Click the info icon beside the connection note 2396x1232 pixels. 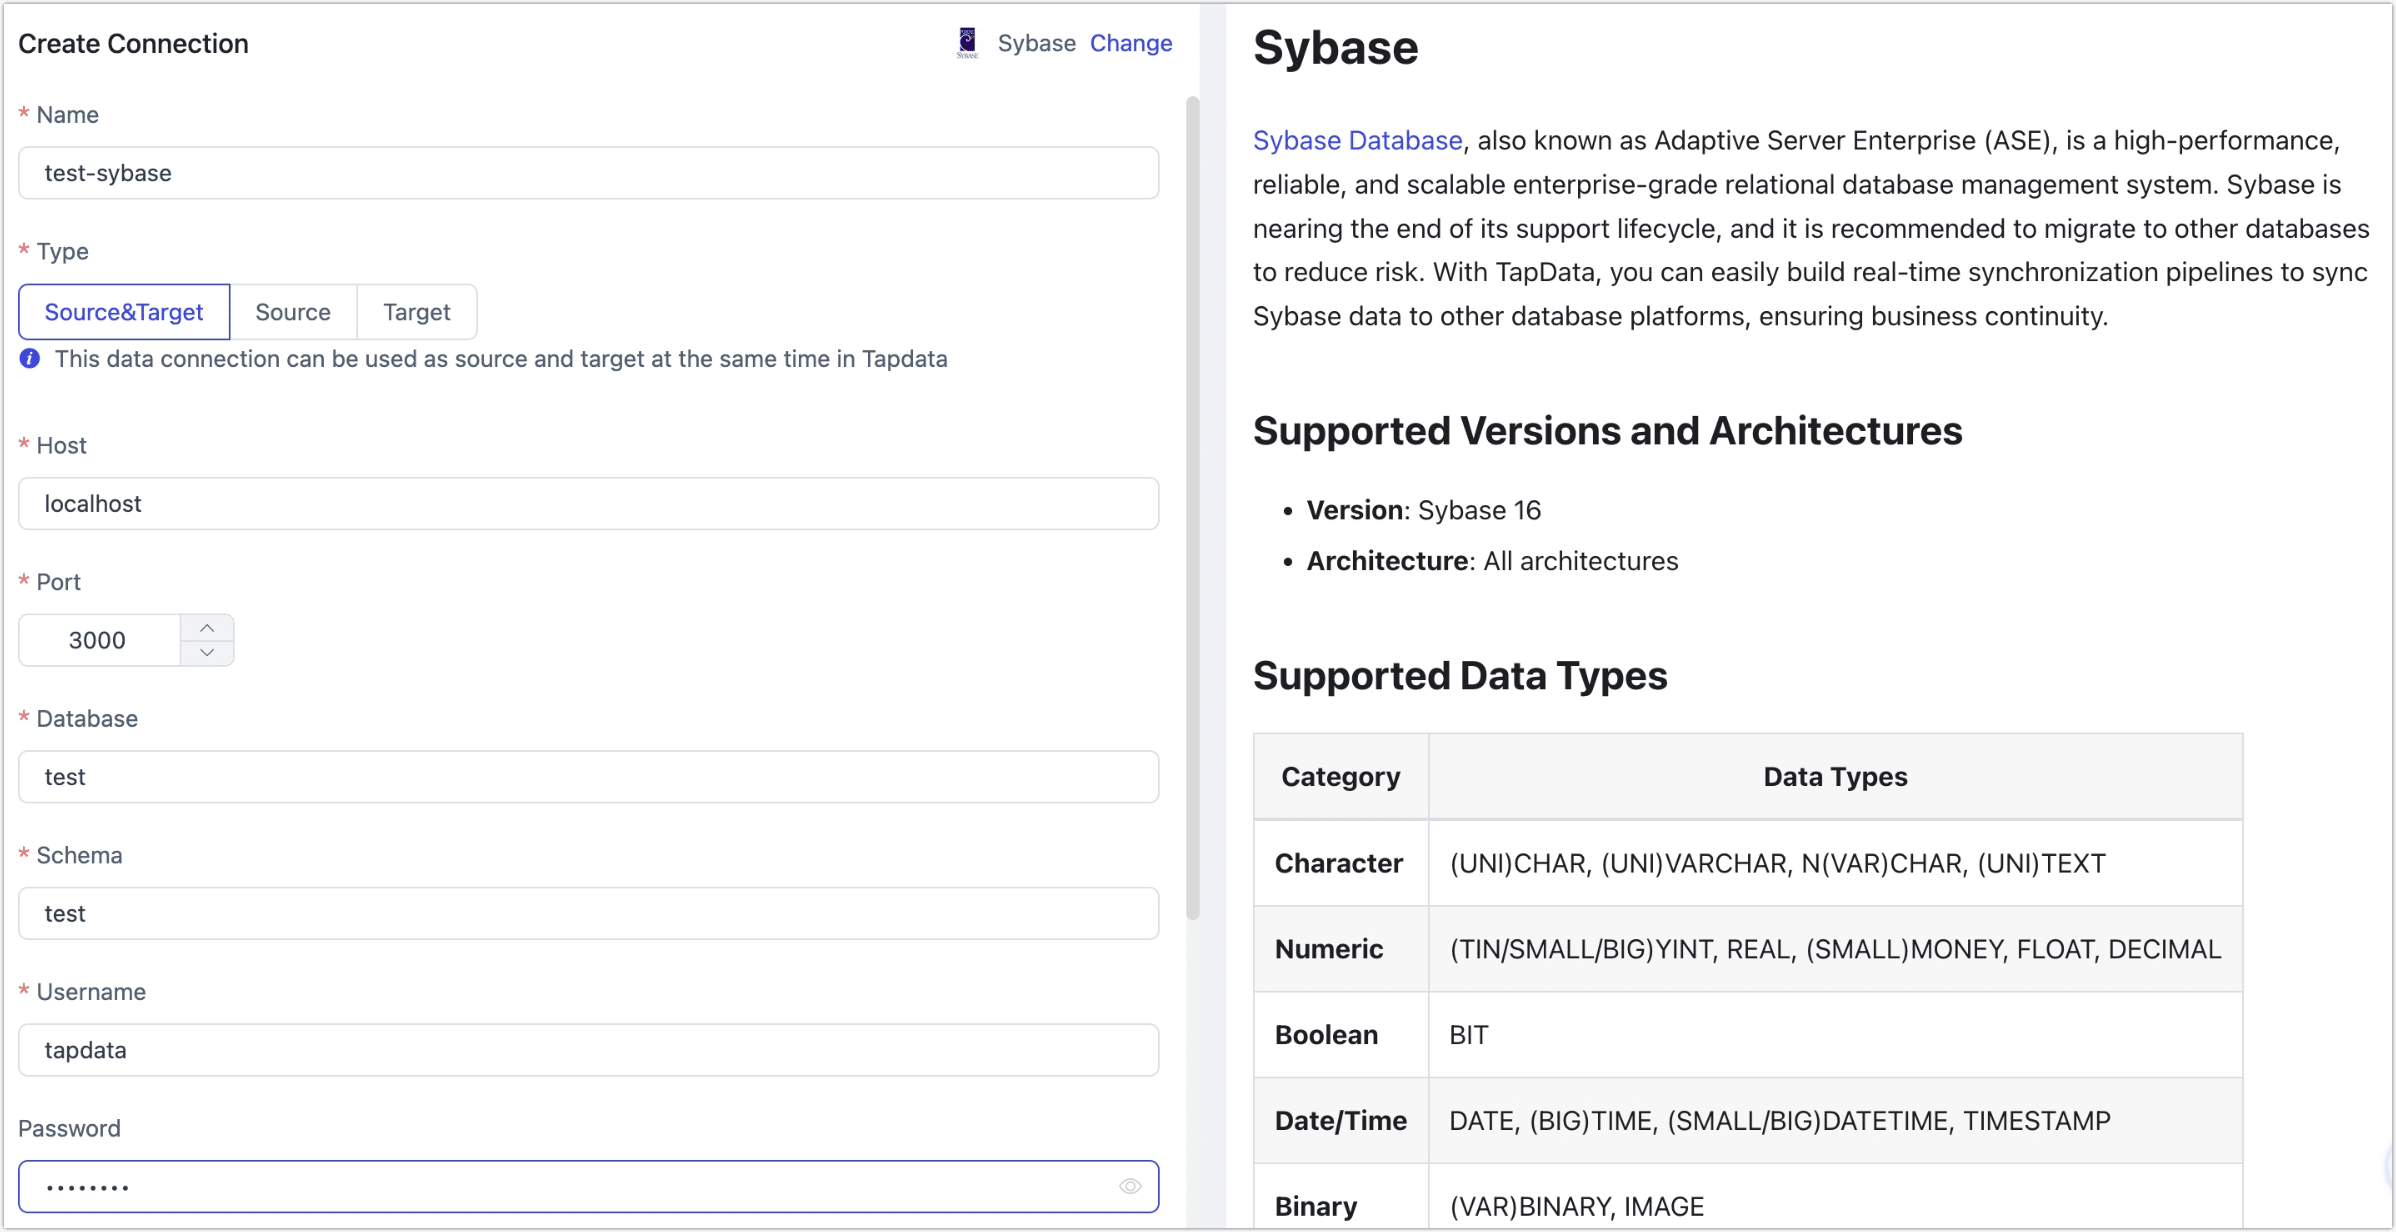tap(28, 359)
